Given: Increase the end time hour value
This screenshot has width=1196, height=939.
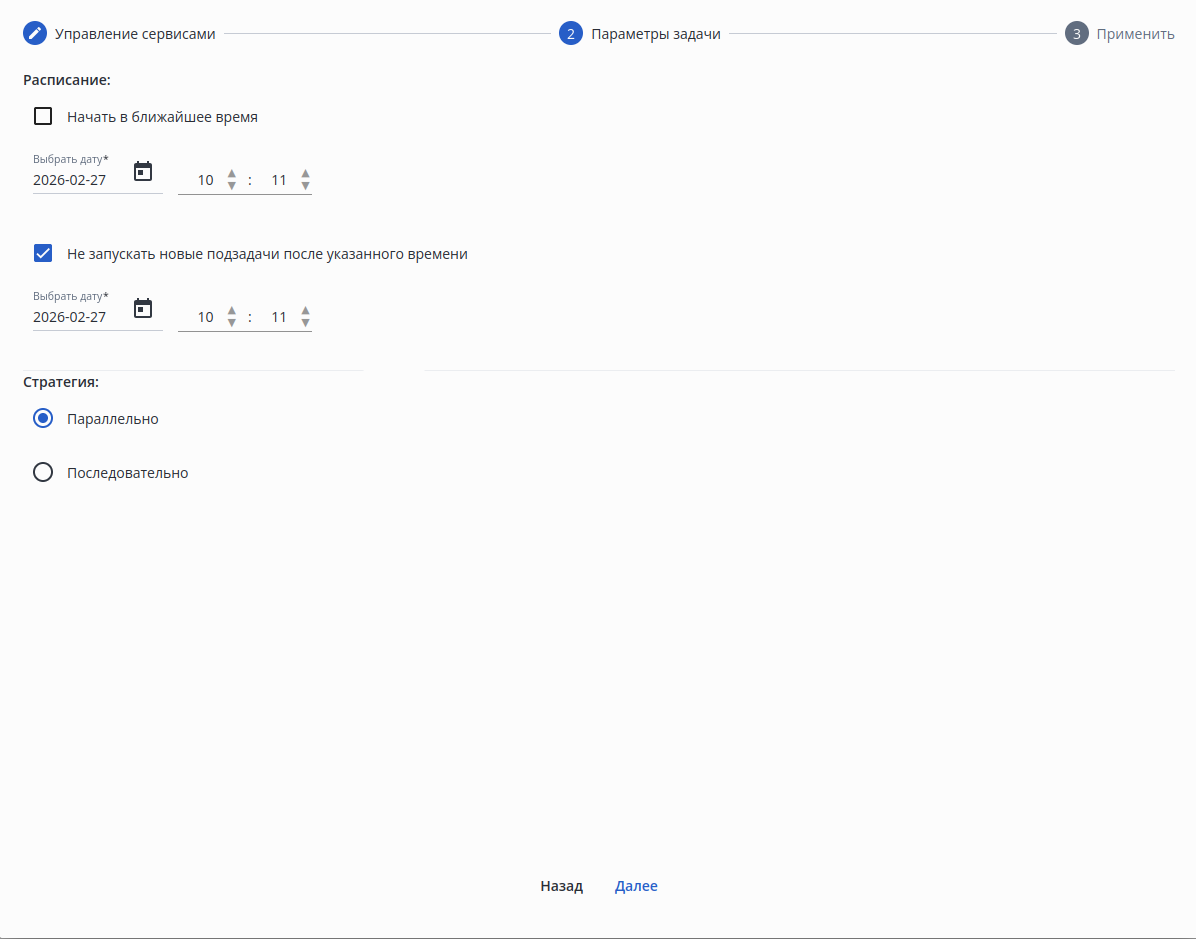Looking at the screenshot, I should click(x=232, y=310).
